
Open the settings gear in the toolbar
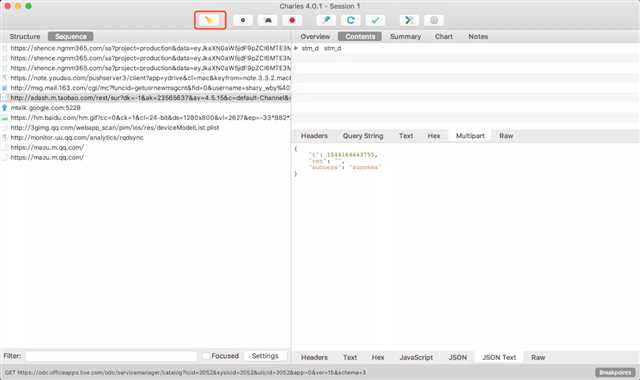(x=434, y=20)
